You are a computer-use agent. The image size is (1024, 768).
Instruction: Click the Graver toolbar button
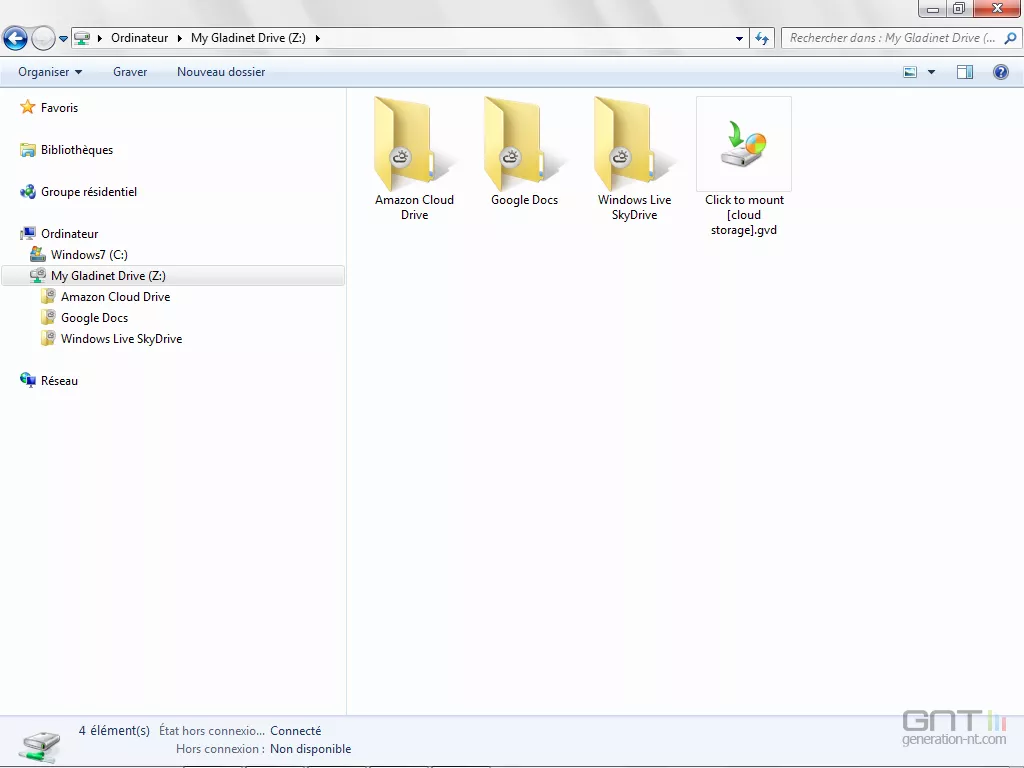[x=130, y=72]
